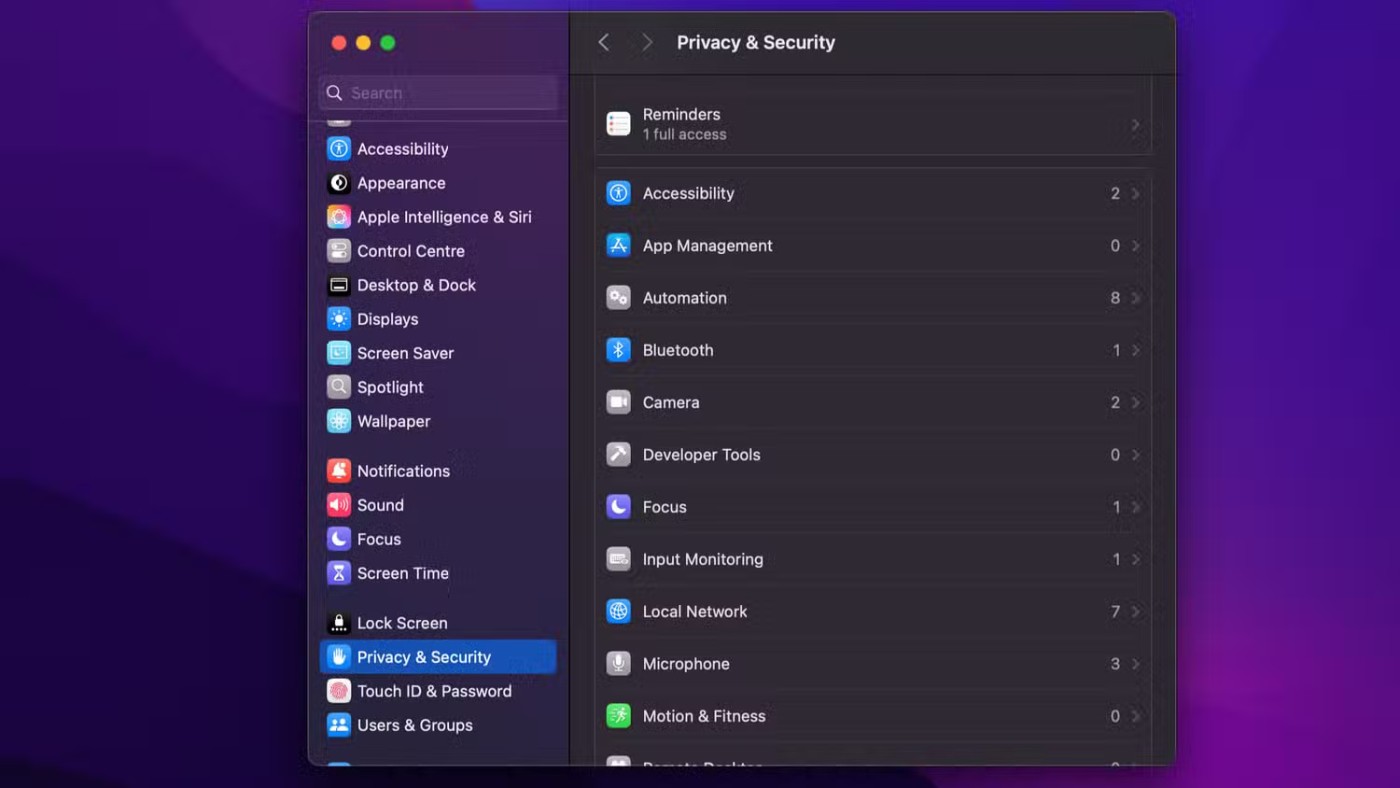1400x788 pixels.
Task: Go to Lock Screen settings
Action: tap(401, 623)
